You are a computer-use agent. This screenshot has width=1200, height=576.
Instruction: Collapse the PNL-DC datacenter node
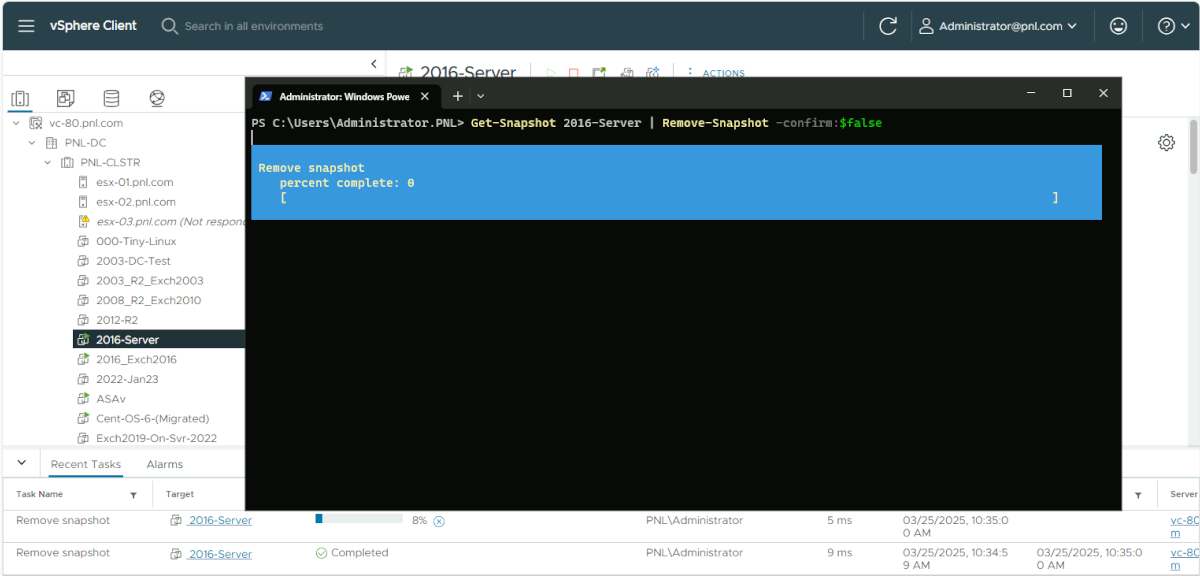coord(33,143)
